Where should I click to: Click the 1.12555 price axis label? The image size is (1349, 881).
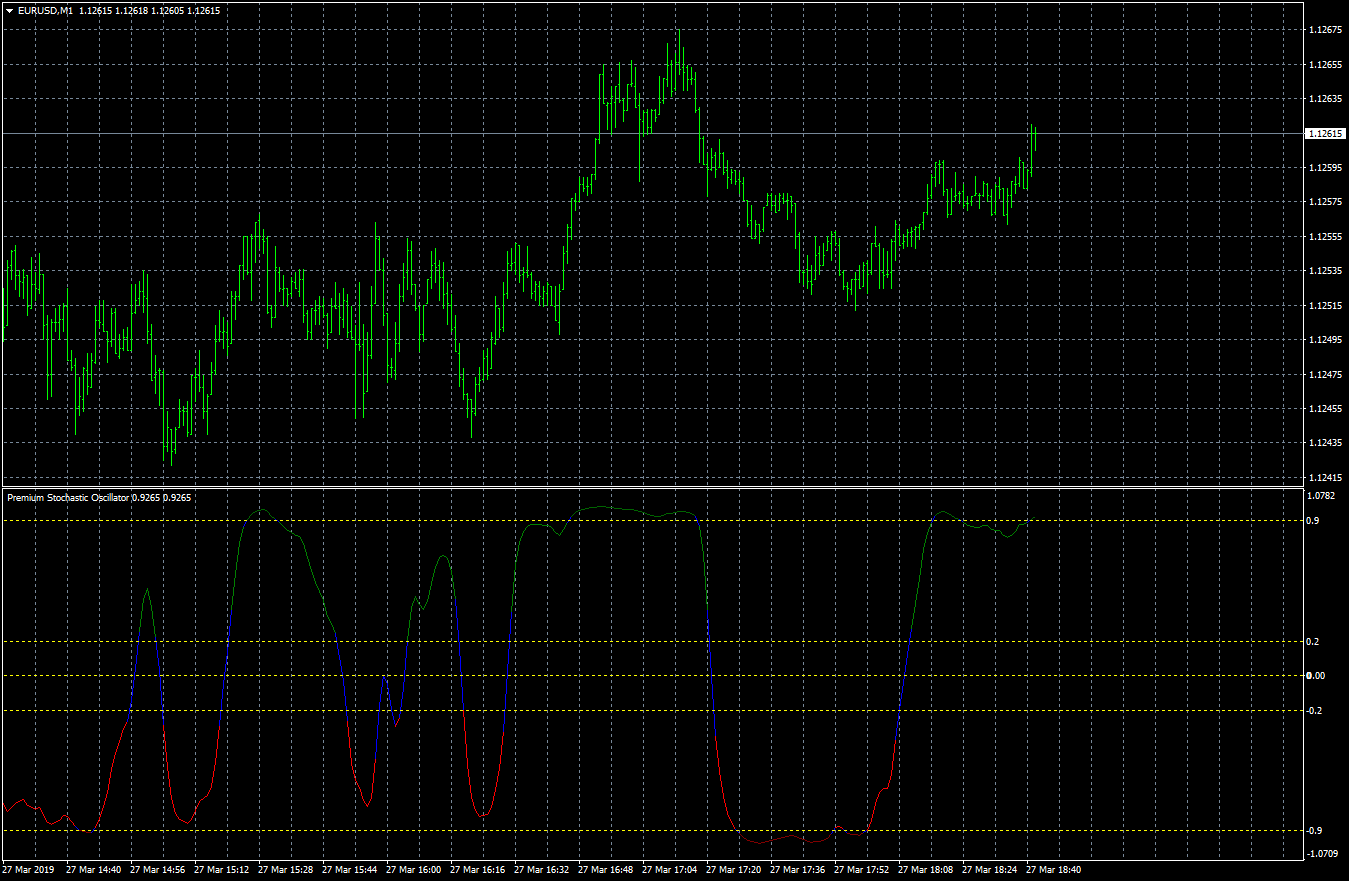[x=1325, y=237]
